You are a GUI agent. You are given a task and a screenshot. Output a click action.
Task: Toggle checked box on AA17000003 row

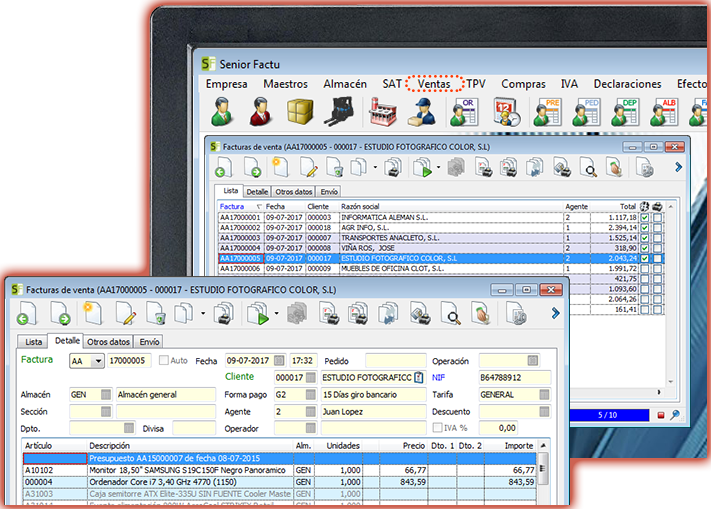[644, 238]
